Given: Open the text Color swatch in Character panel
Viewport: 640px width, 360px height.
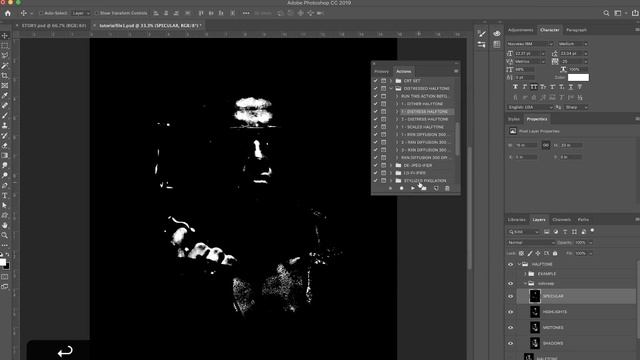Looking at the screenshot, I should click(x=578, y=77).
